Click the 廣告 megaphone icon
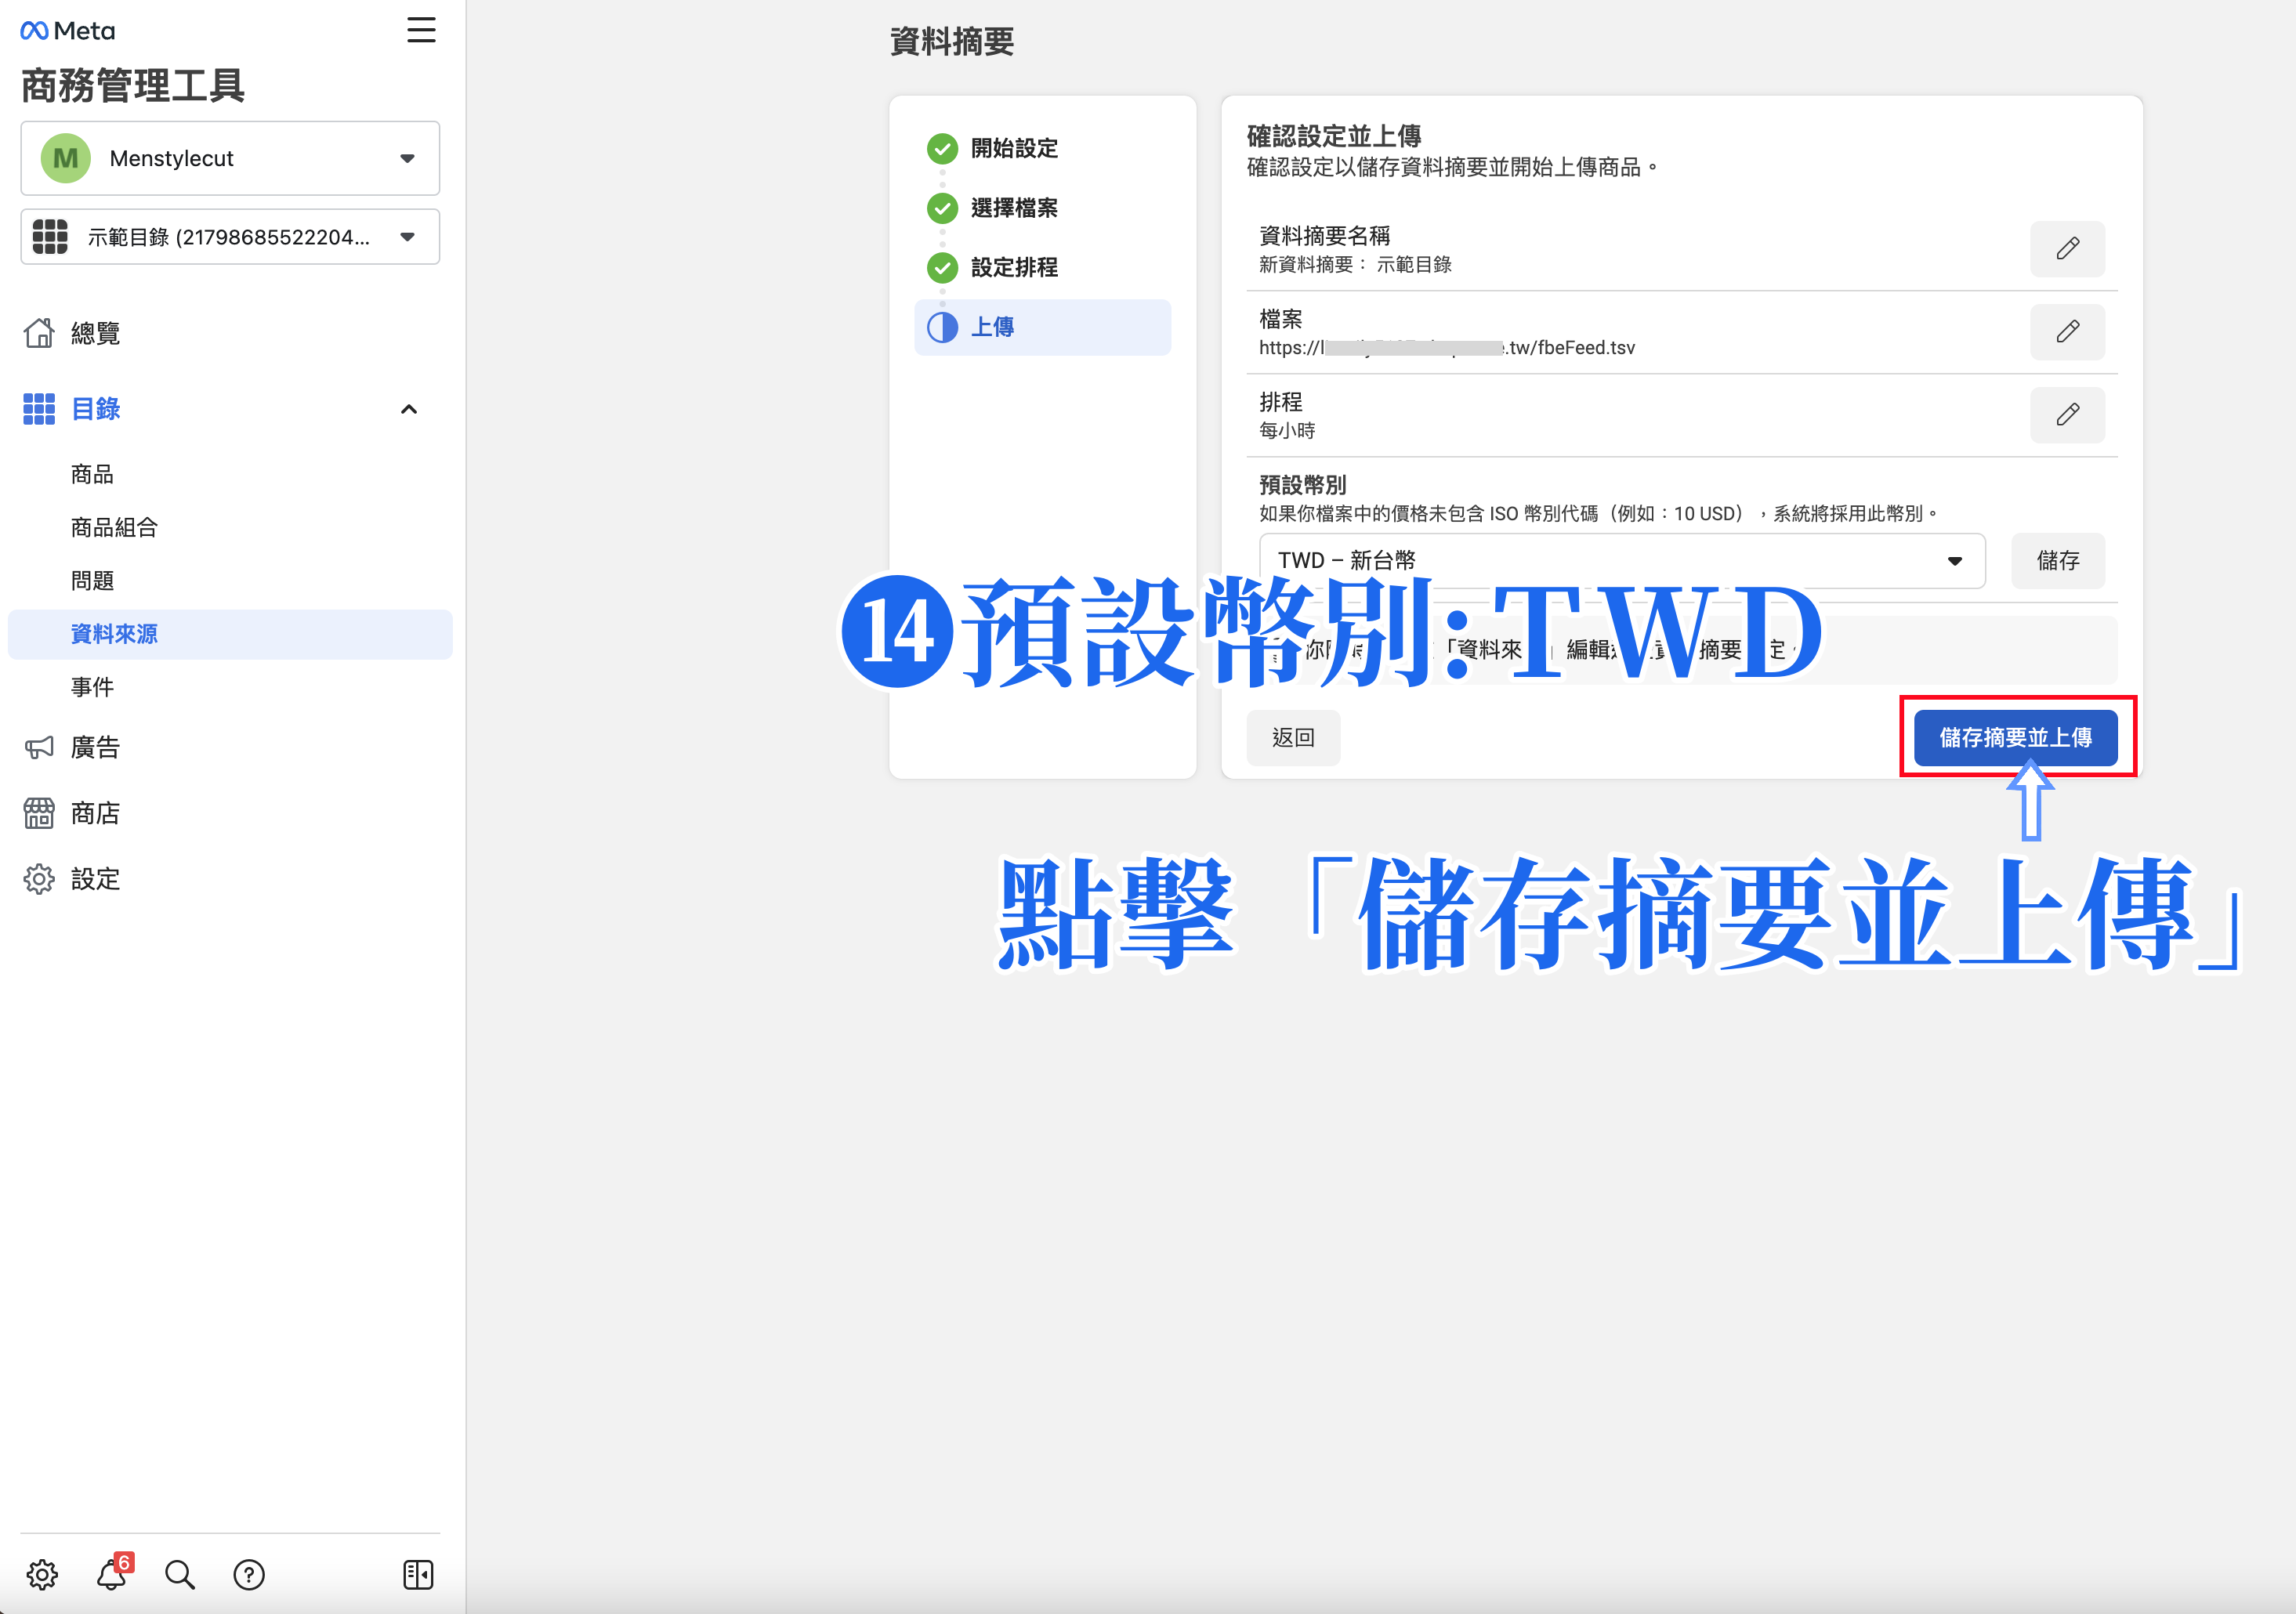Image resolution: width=2296 pixels, height=1614 pixels. 39,747
